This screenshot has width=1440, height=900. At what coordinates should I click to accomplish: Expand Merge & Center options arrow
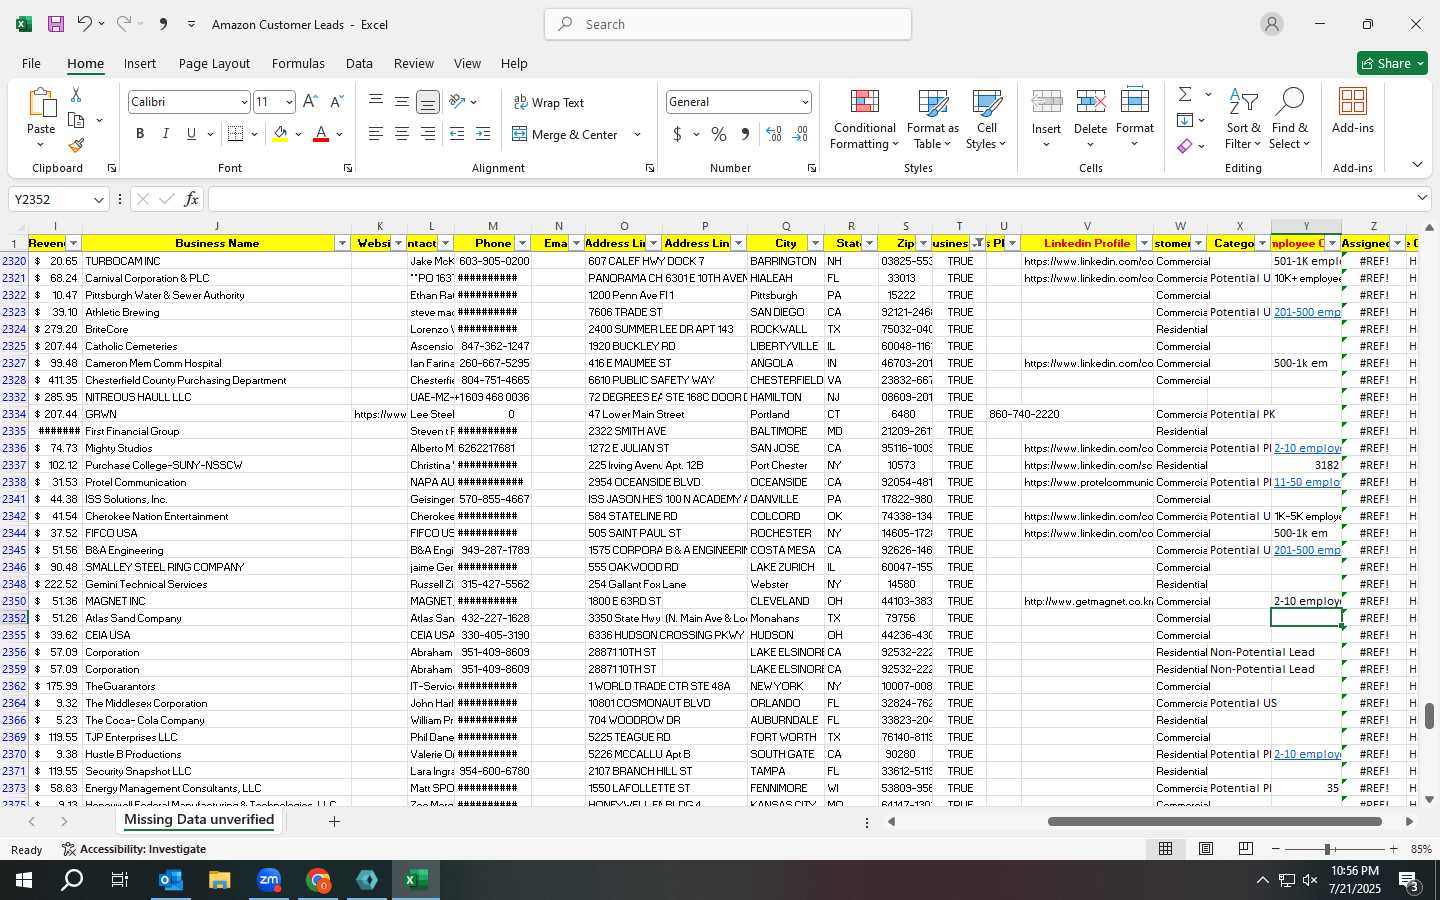[x=637, y=134]
